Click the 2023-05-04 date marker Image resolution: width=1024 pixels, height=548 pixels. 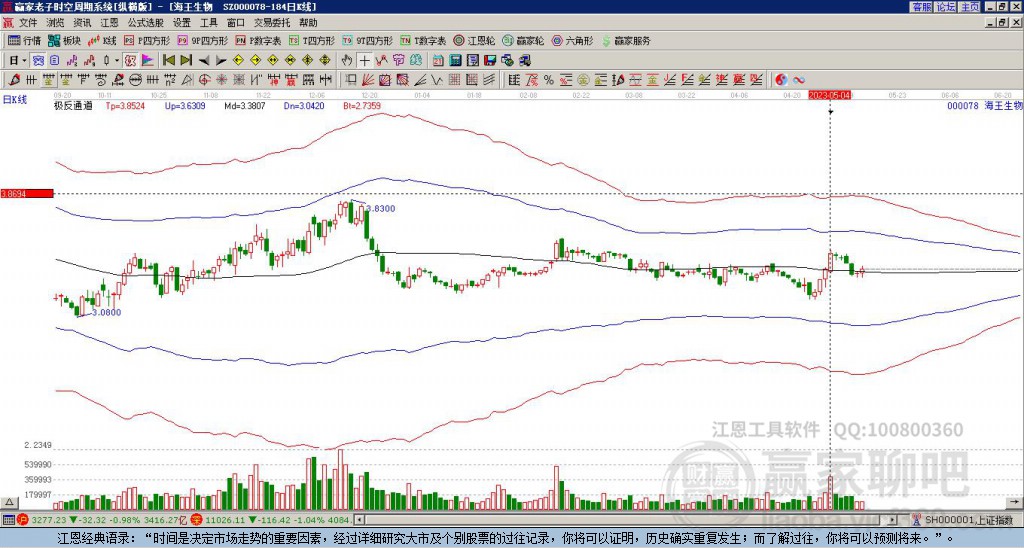point(829,95)
